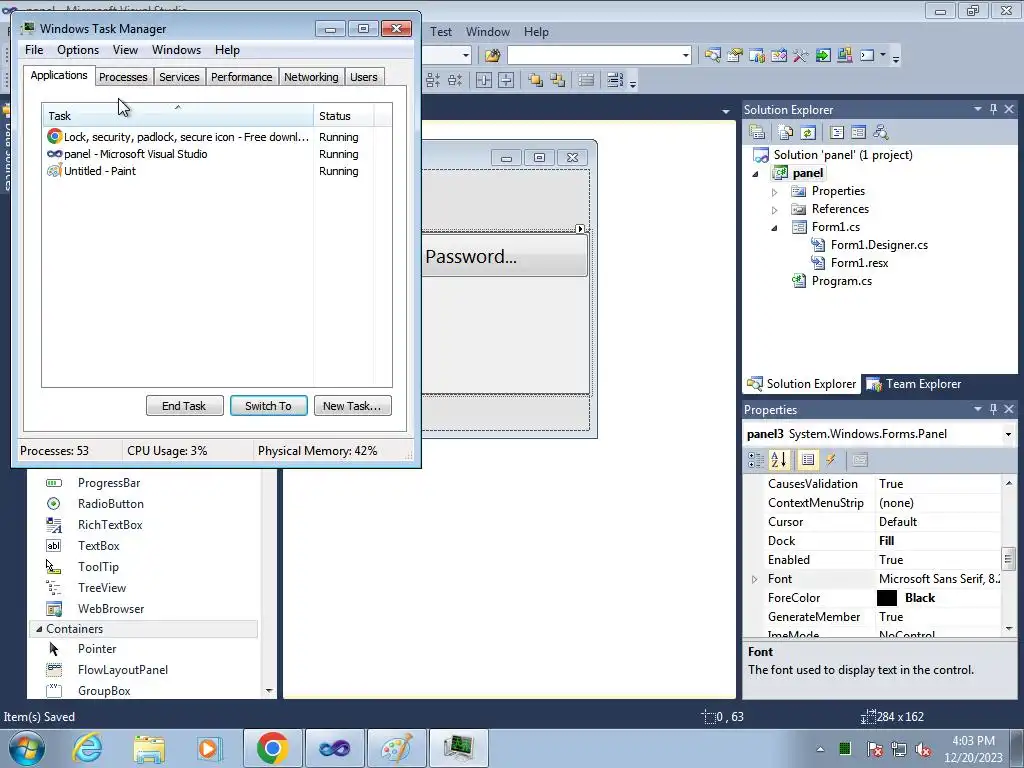
Task: Click Show All Files icon in Solution Explorer
Action: tap(786, 133)
